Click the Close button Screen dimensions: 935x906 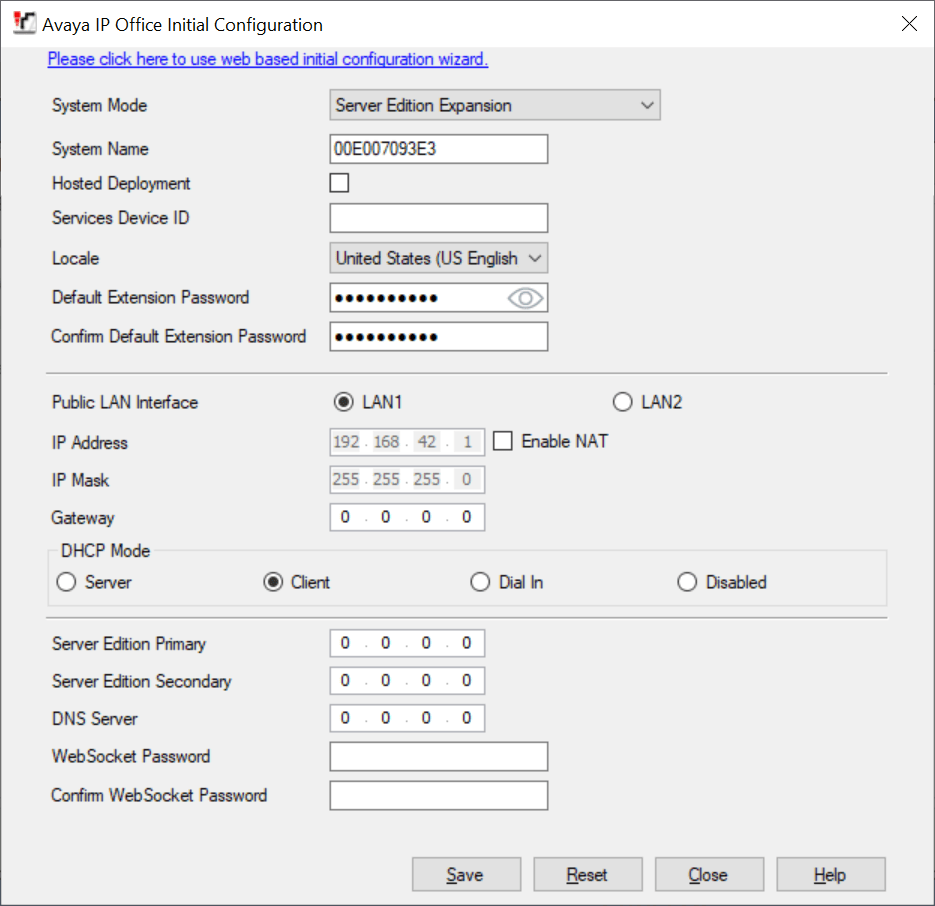click(710, 874)
